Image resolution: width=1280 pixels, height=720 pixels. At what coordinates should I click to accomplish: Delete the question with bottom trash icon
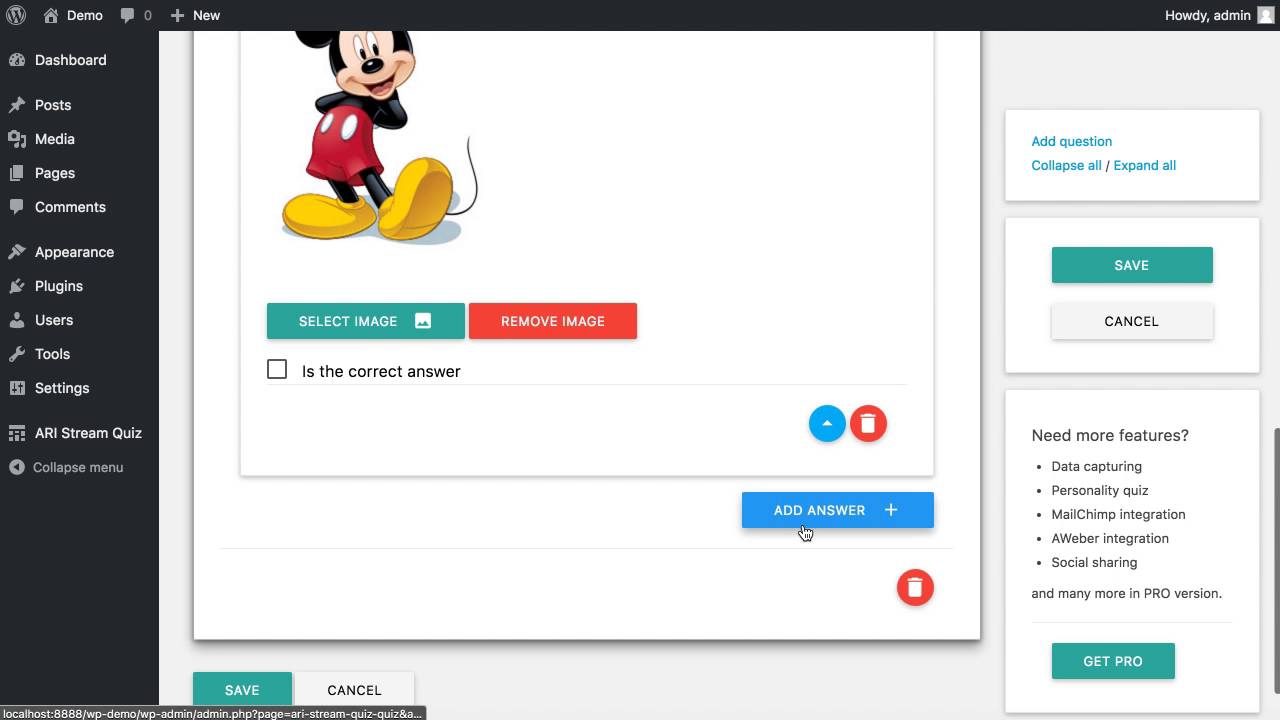click(915, 588)
